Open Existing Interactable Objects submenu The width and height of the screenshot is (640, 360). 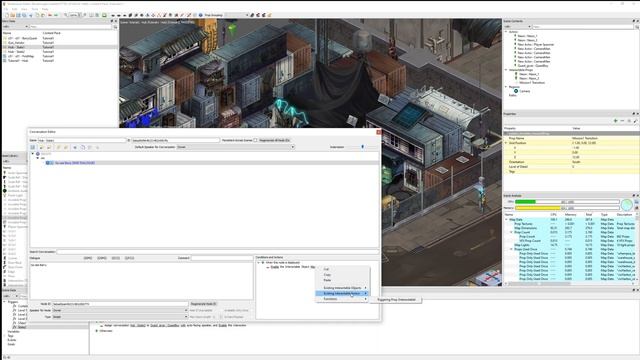tap(343, 288)
